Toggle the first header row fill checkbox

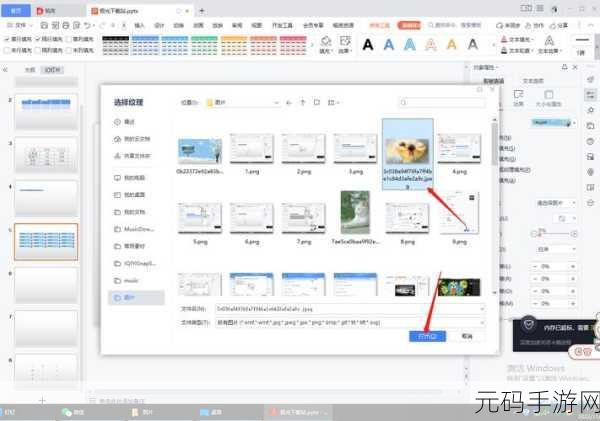[x=7, y=39]
